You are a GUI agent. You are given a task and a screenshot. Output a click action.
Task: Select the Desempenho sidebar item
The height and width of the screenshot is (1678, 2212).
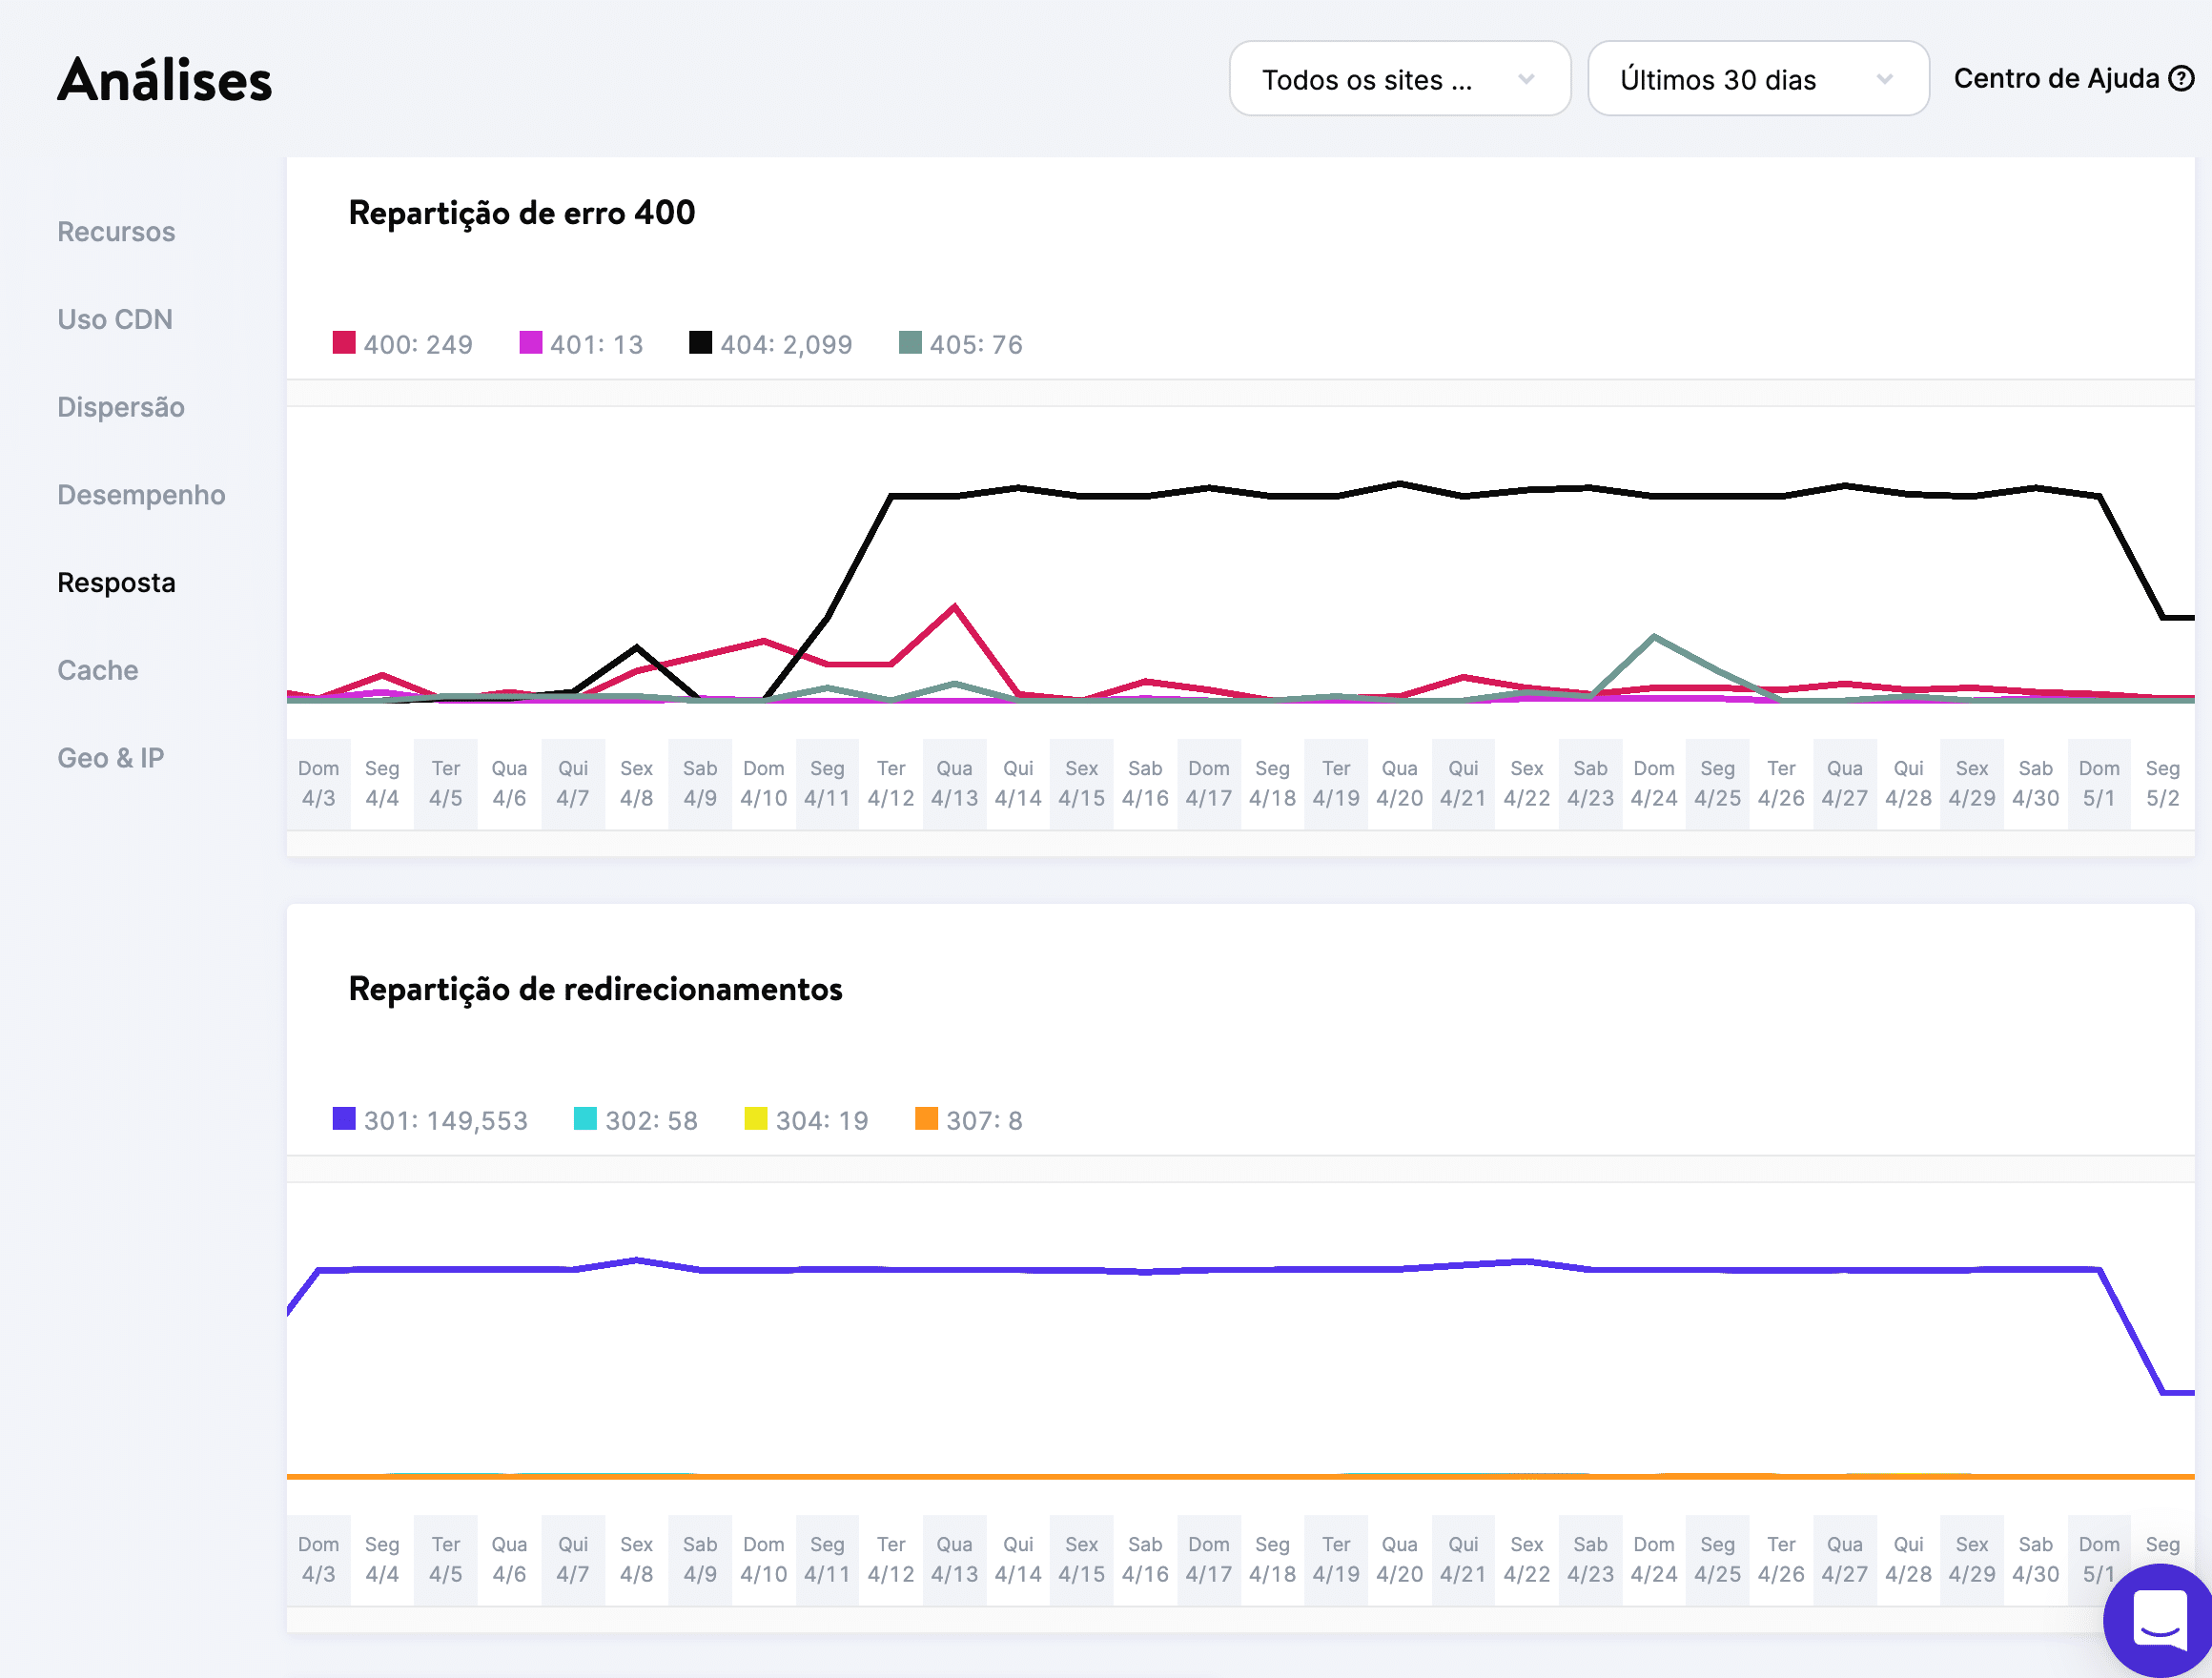tap(142, 494)
